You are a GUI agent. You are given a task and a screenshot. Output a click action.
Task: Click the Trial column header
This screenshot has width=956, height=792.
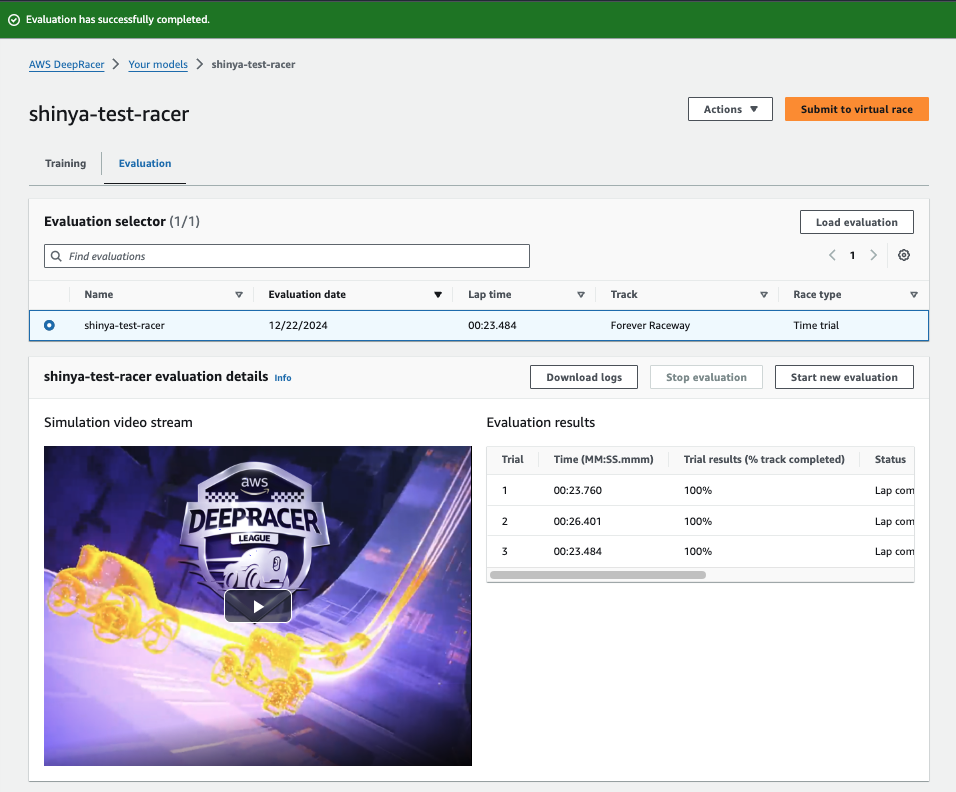pos(512,459)
